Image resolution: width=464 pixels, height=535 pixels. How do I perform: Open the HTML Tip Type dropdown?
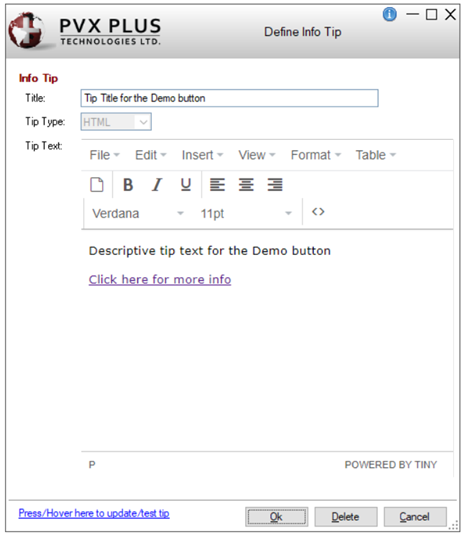(116, 122)
